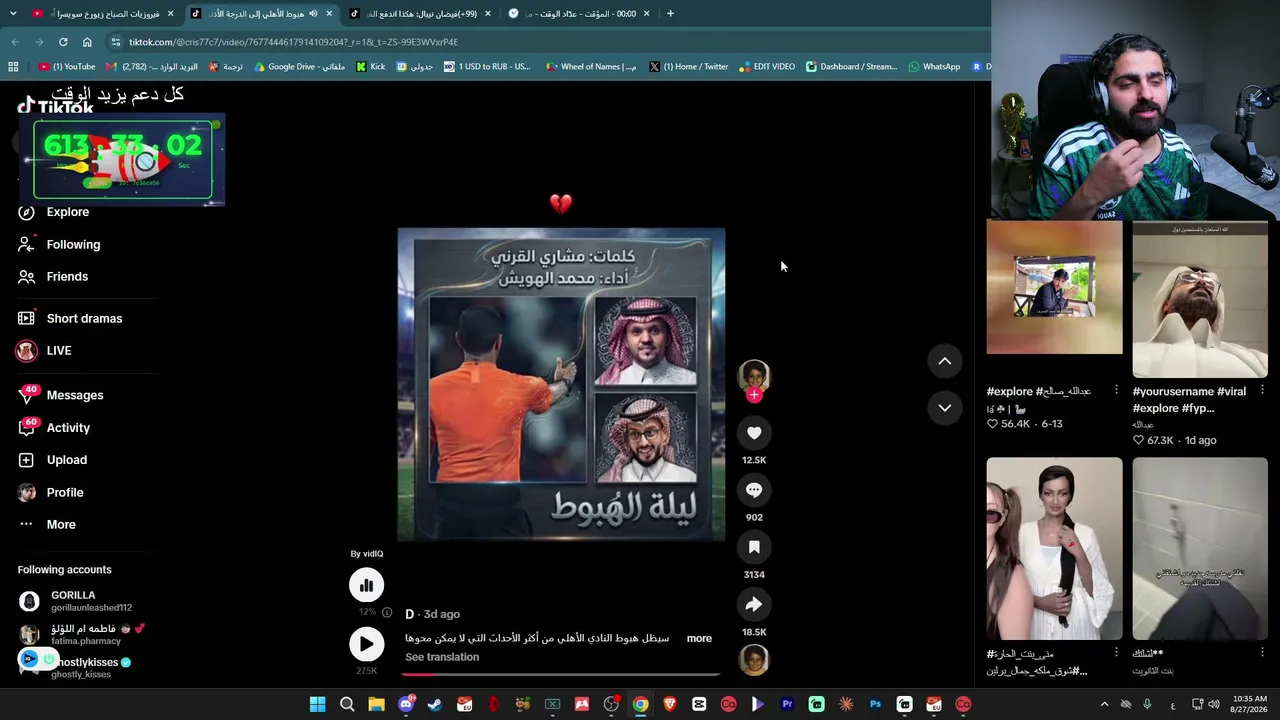Bookmark the video using the favorites icon

(754, 547)
